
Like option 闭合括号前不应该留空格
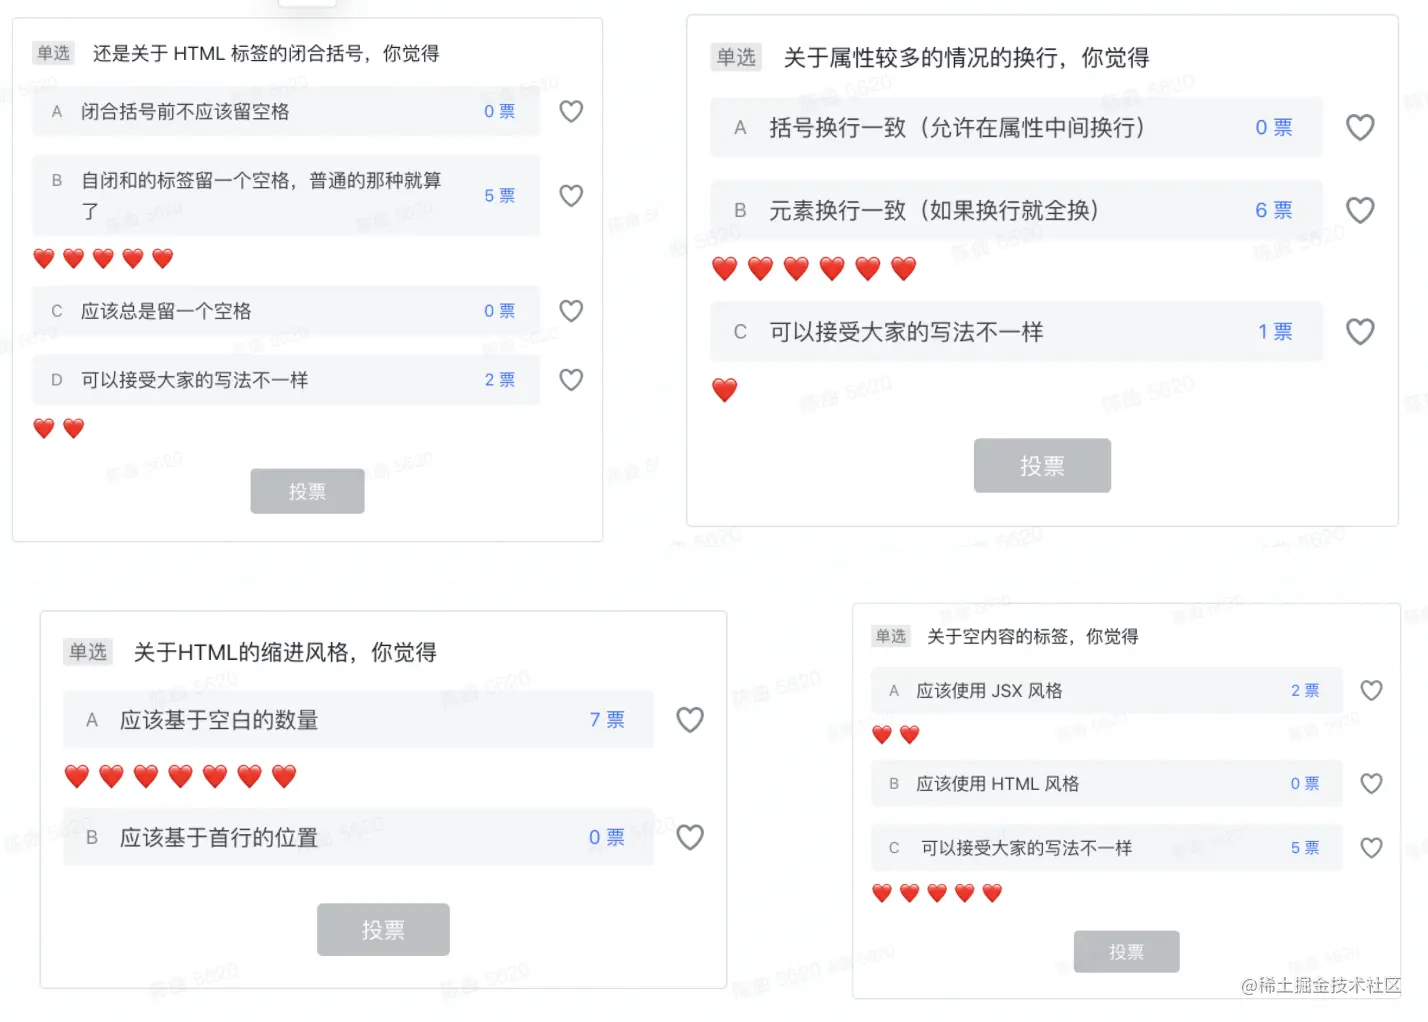coord(571,111)
